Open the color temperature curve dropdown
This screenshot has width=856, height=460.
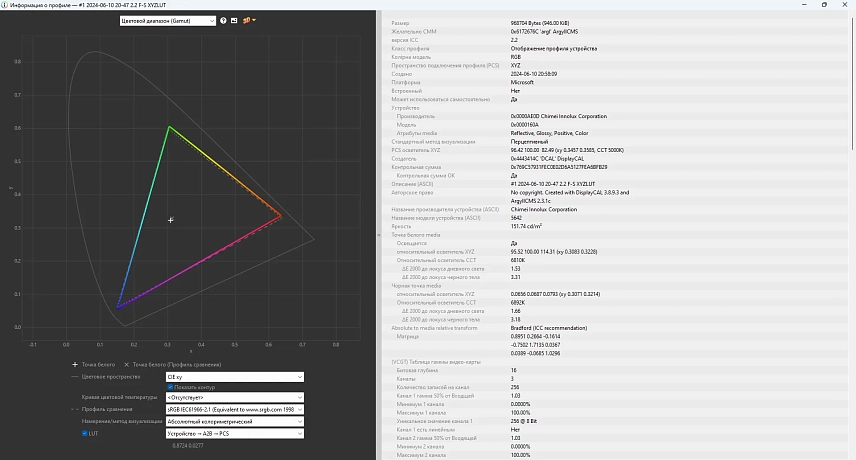(x=234, y=398)
